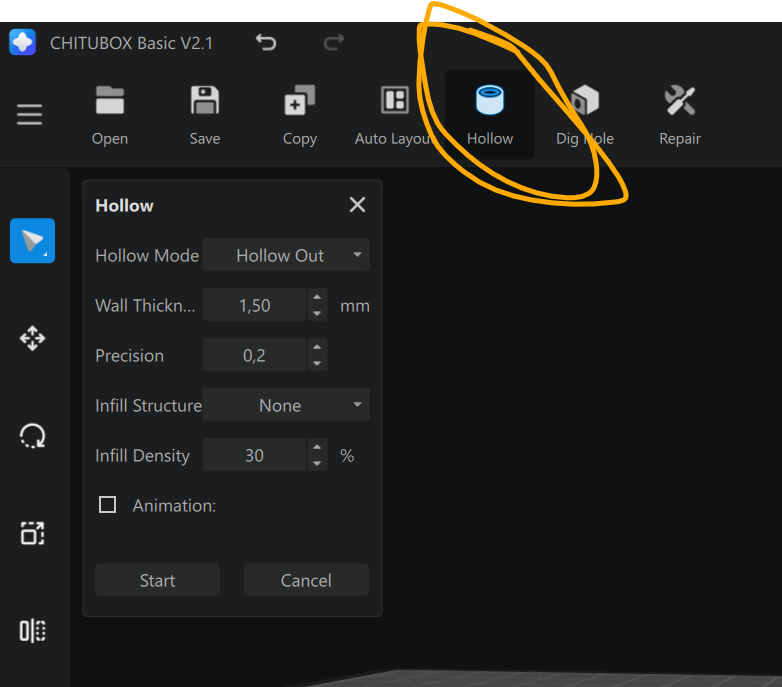
Task: Choose the Select arrow tool
Action: pos(32,241)
